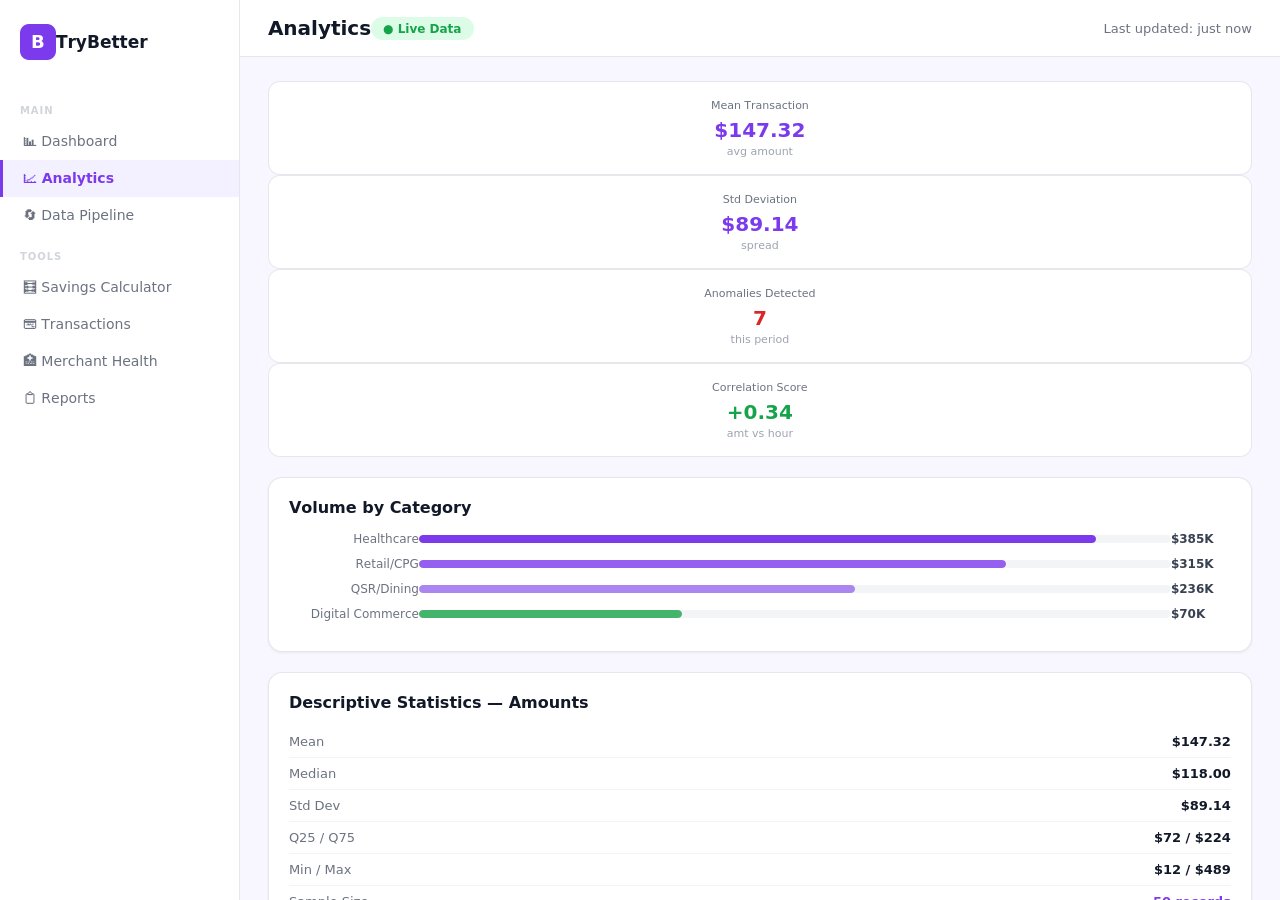
Task: Click the purple B logo in the sidebar
Action: (x=38, y=42)
